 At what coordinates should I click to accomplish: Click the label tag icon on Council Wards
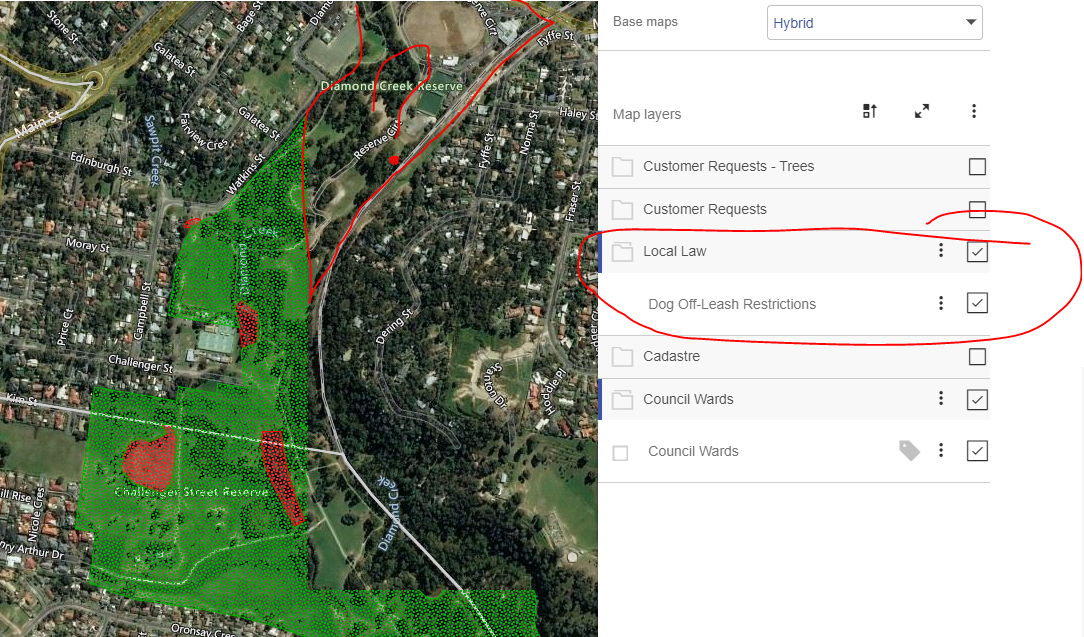[909, 450]
